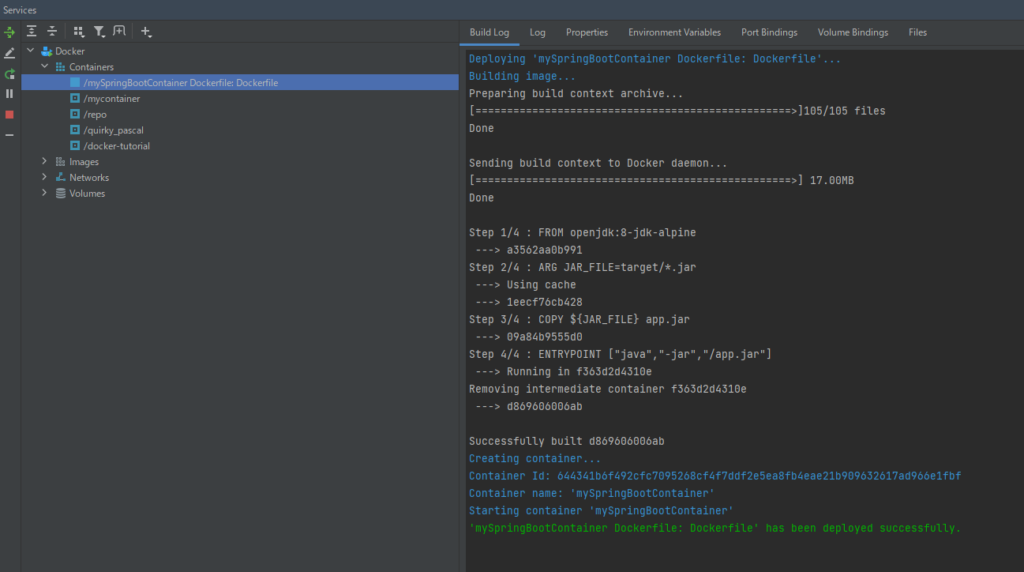Click the Redeploy icon in left toolbar
The height and width of the screenshot is (572, 1024).
[9, 74]
